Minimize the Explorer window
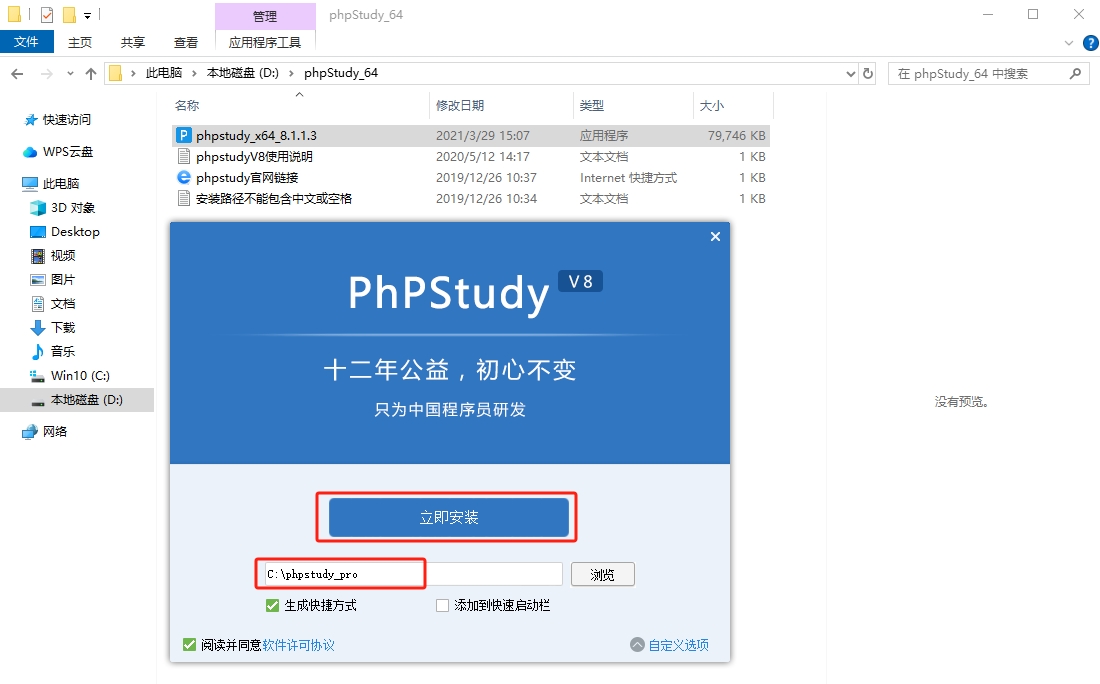The height and width of the screenshot is (684, 1100). tap(988, 14)
